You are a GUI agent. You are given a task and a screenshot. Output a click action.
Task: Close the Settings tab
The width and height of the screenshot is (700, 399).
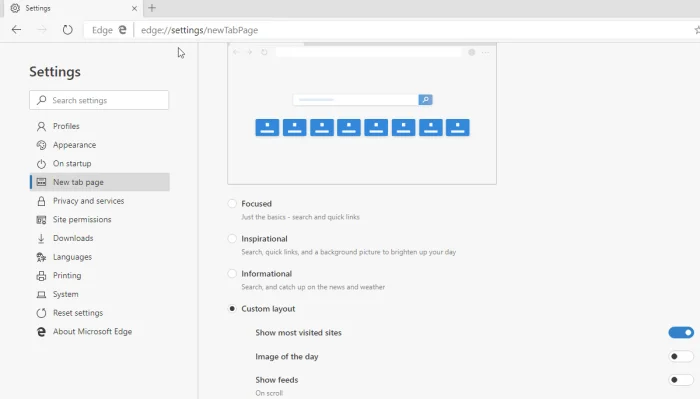(x=134, y=8)
